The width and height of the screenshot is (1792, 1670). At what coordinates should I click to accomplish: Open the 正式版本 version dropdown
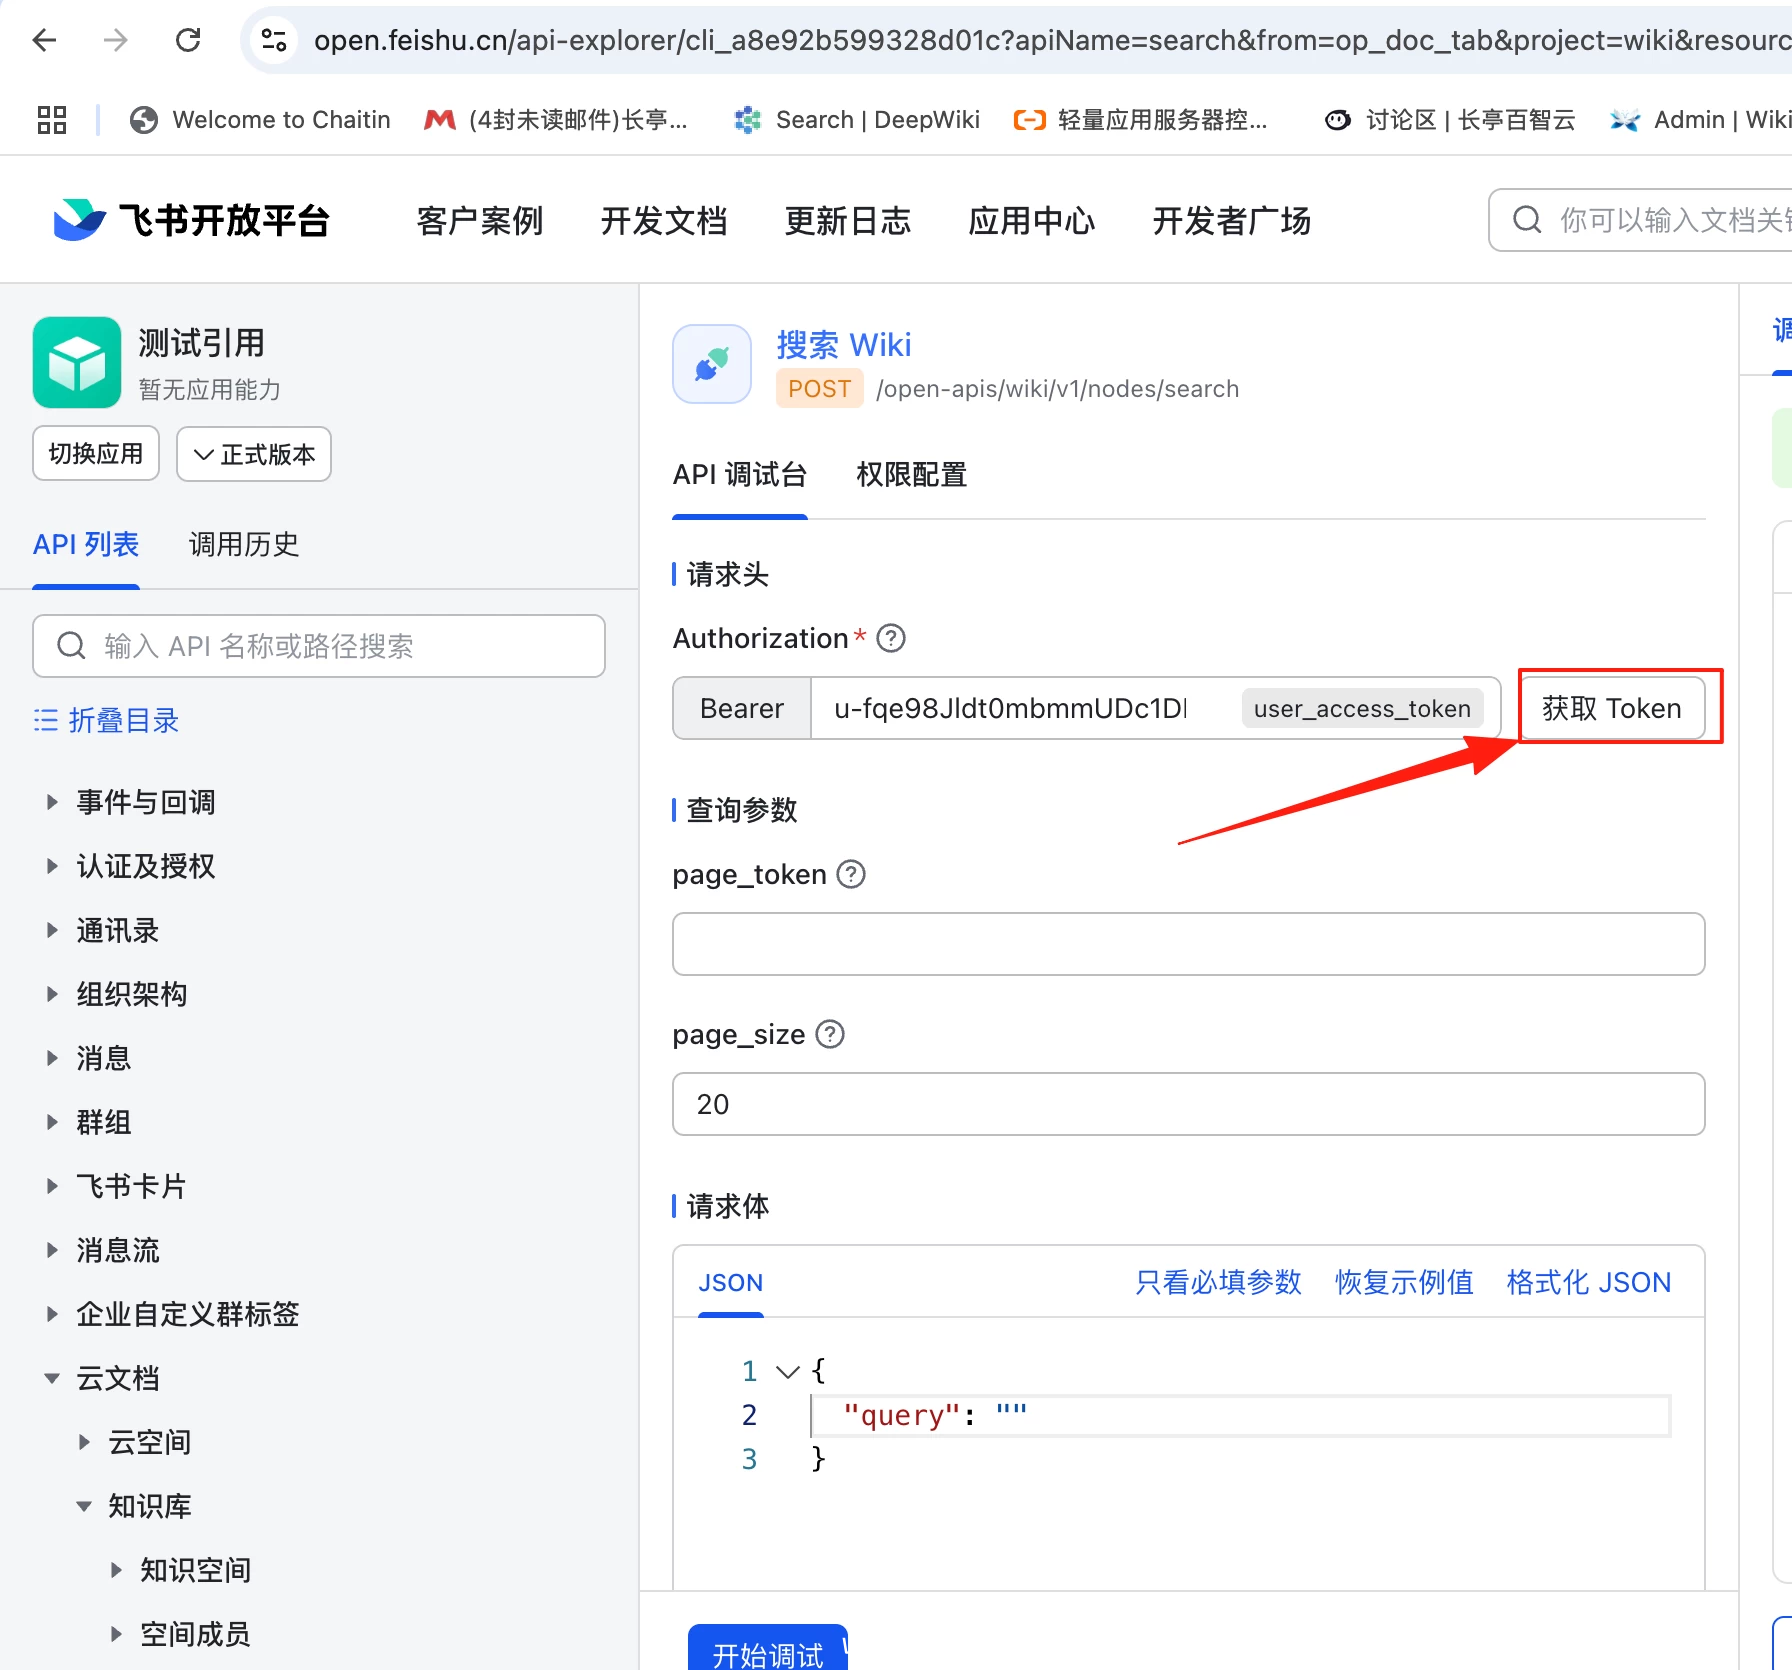(x=254, y=454)
